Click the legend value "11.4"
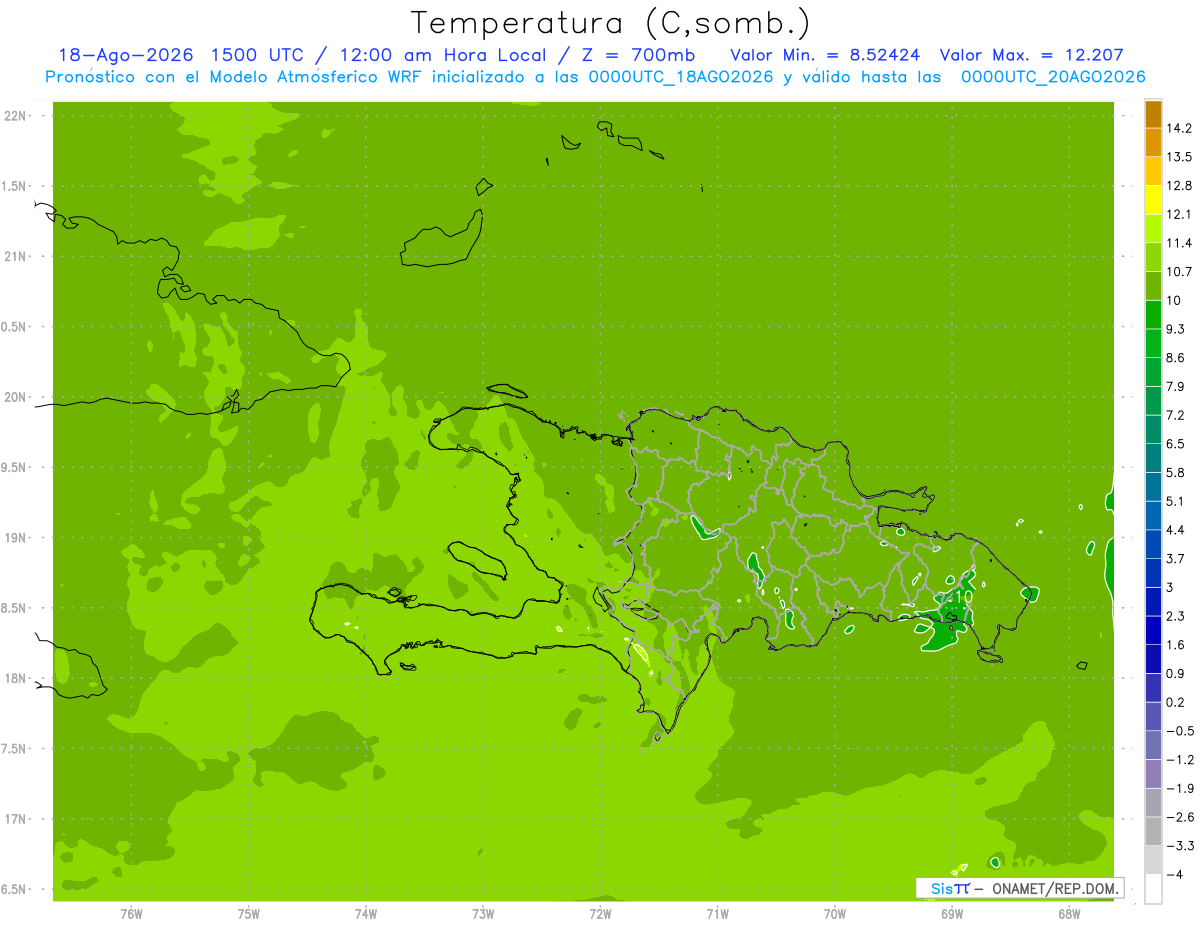This screenshot has width=1200, height=927. [x=1181, y=243]
